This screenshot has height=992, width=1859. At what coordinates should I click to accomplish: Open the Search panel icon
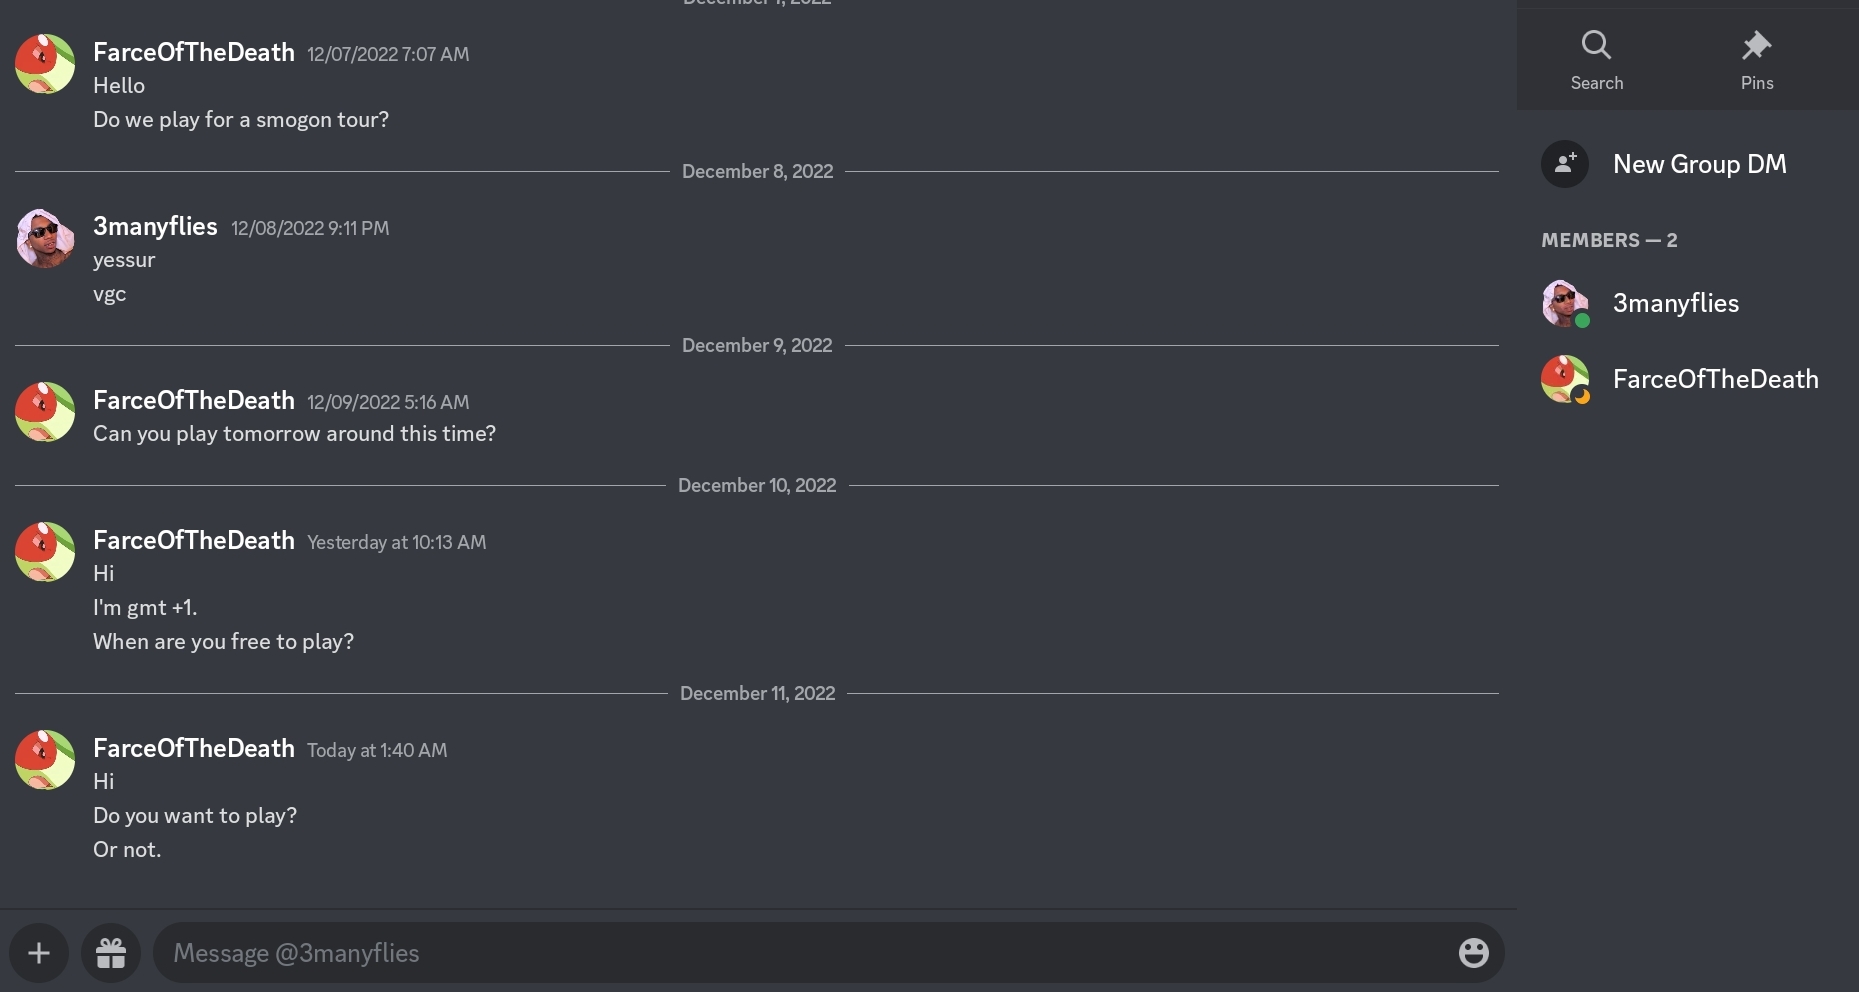[1596, 45]
